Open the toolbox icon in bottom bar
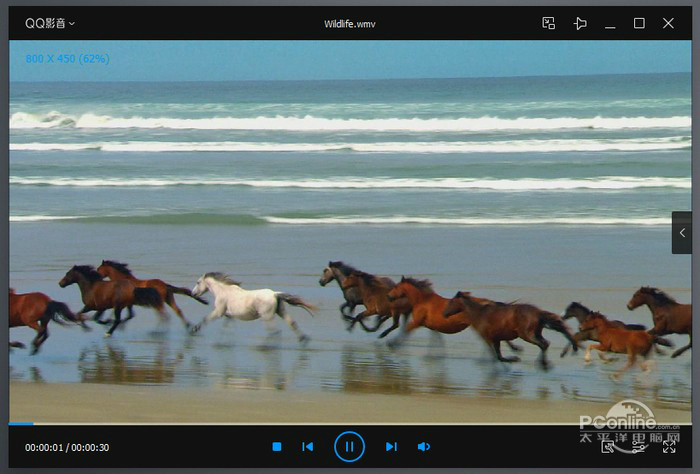Image resolution: width=700 pixels, height=474 pixels. [x=608, y=446]
